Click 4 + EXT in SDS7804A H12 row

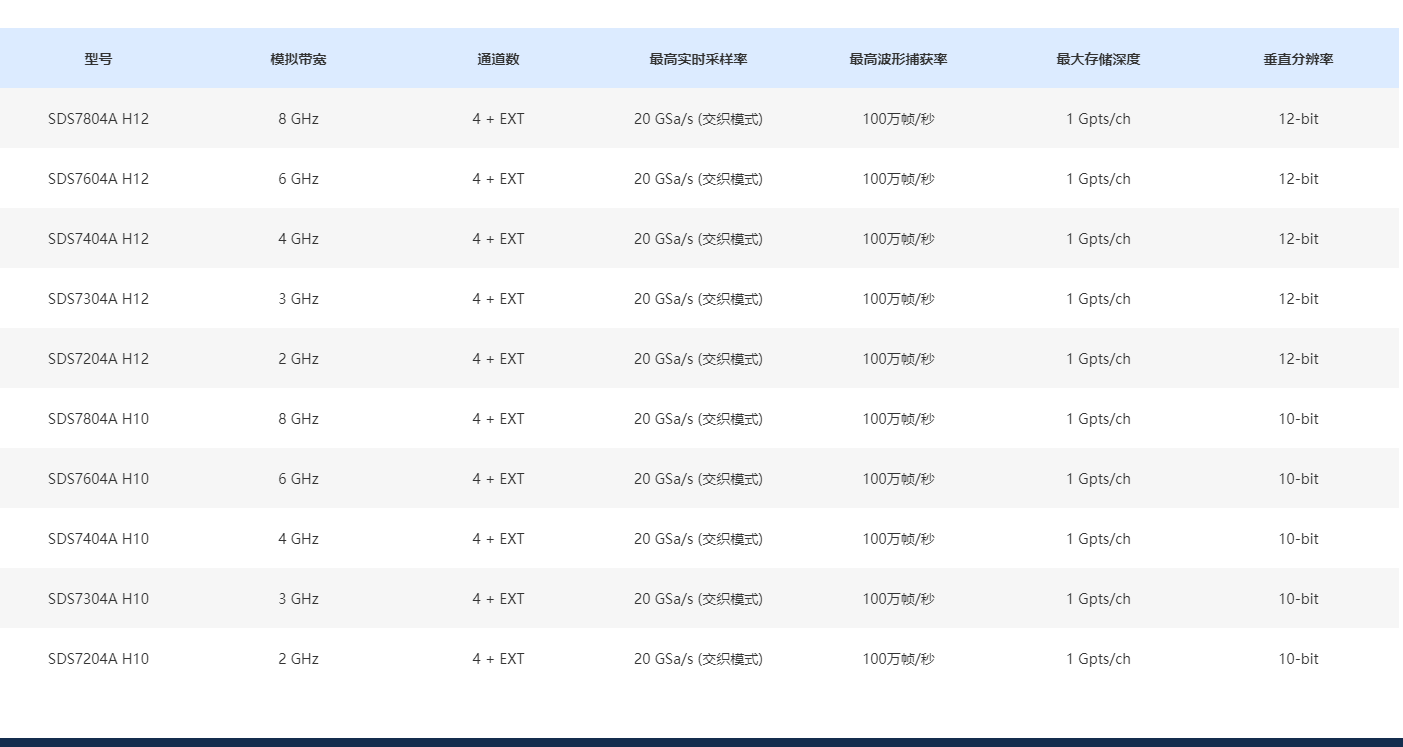tap(498, 119)
